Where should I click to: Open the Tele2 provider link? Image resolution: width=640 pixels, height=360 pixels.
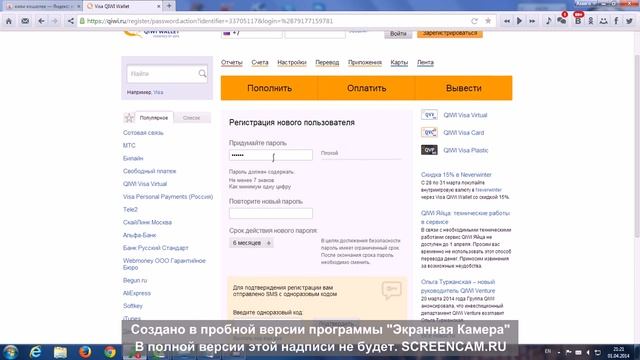click(130, 209)
